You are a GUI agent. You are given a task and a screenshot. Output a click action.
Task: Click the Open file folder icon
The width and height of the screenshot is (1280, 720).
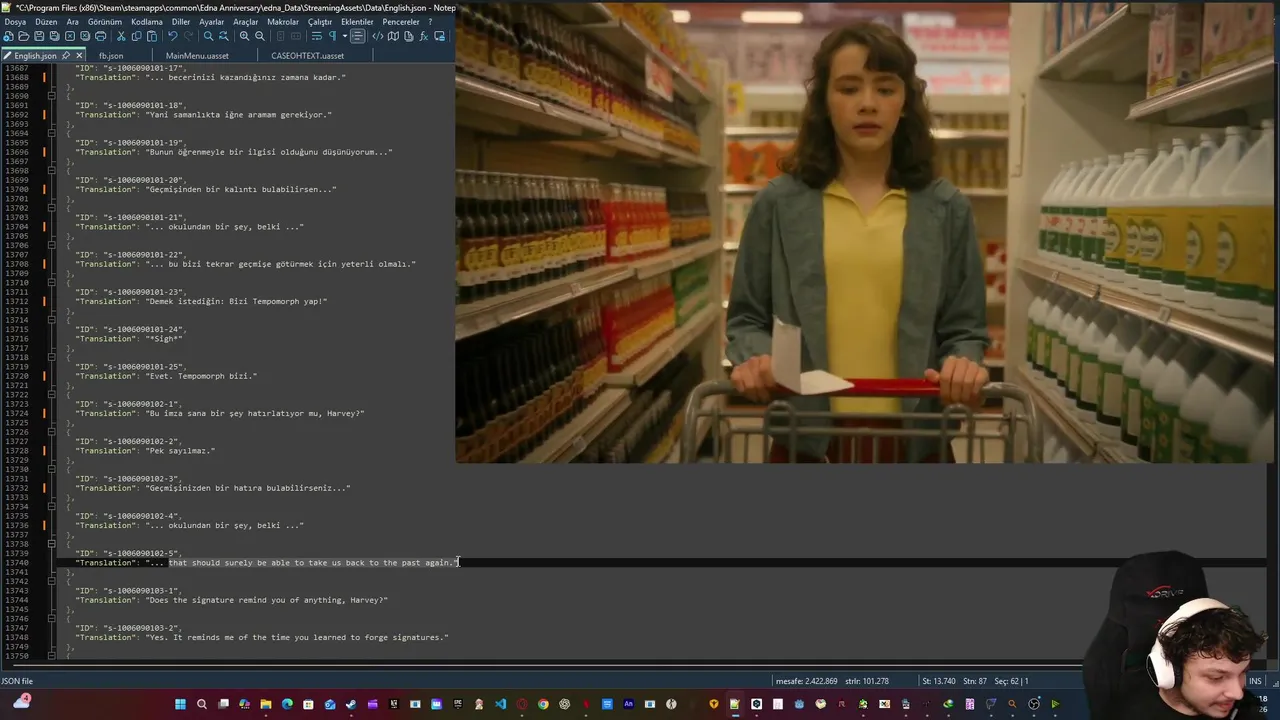(x=23, y=36)
